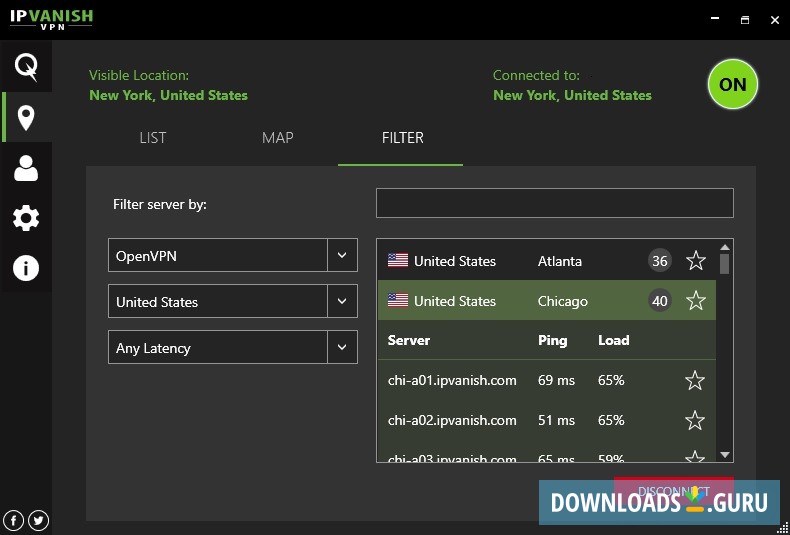Favorite the Chicago location star
This screenshot has width=790, height=535.
pyautogui.click(x=696, y=300)
